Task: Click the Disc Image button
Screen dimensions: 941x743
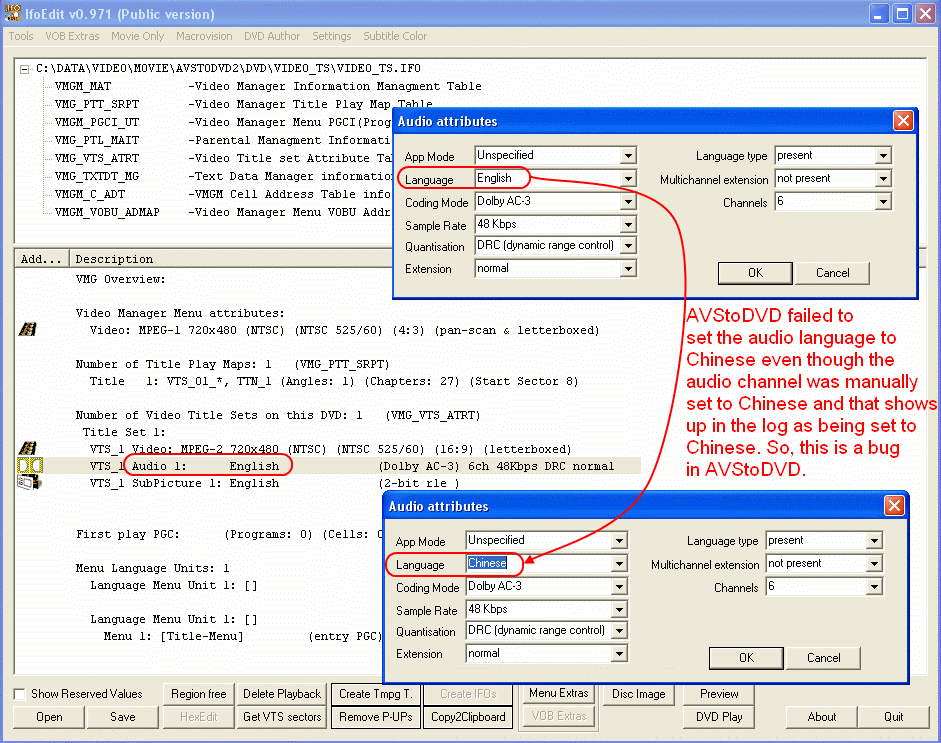Action: click(x=639, y=694)
